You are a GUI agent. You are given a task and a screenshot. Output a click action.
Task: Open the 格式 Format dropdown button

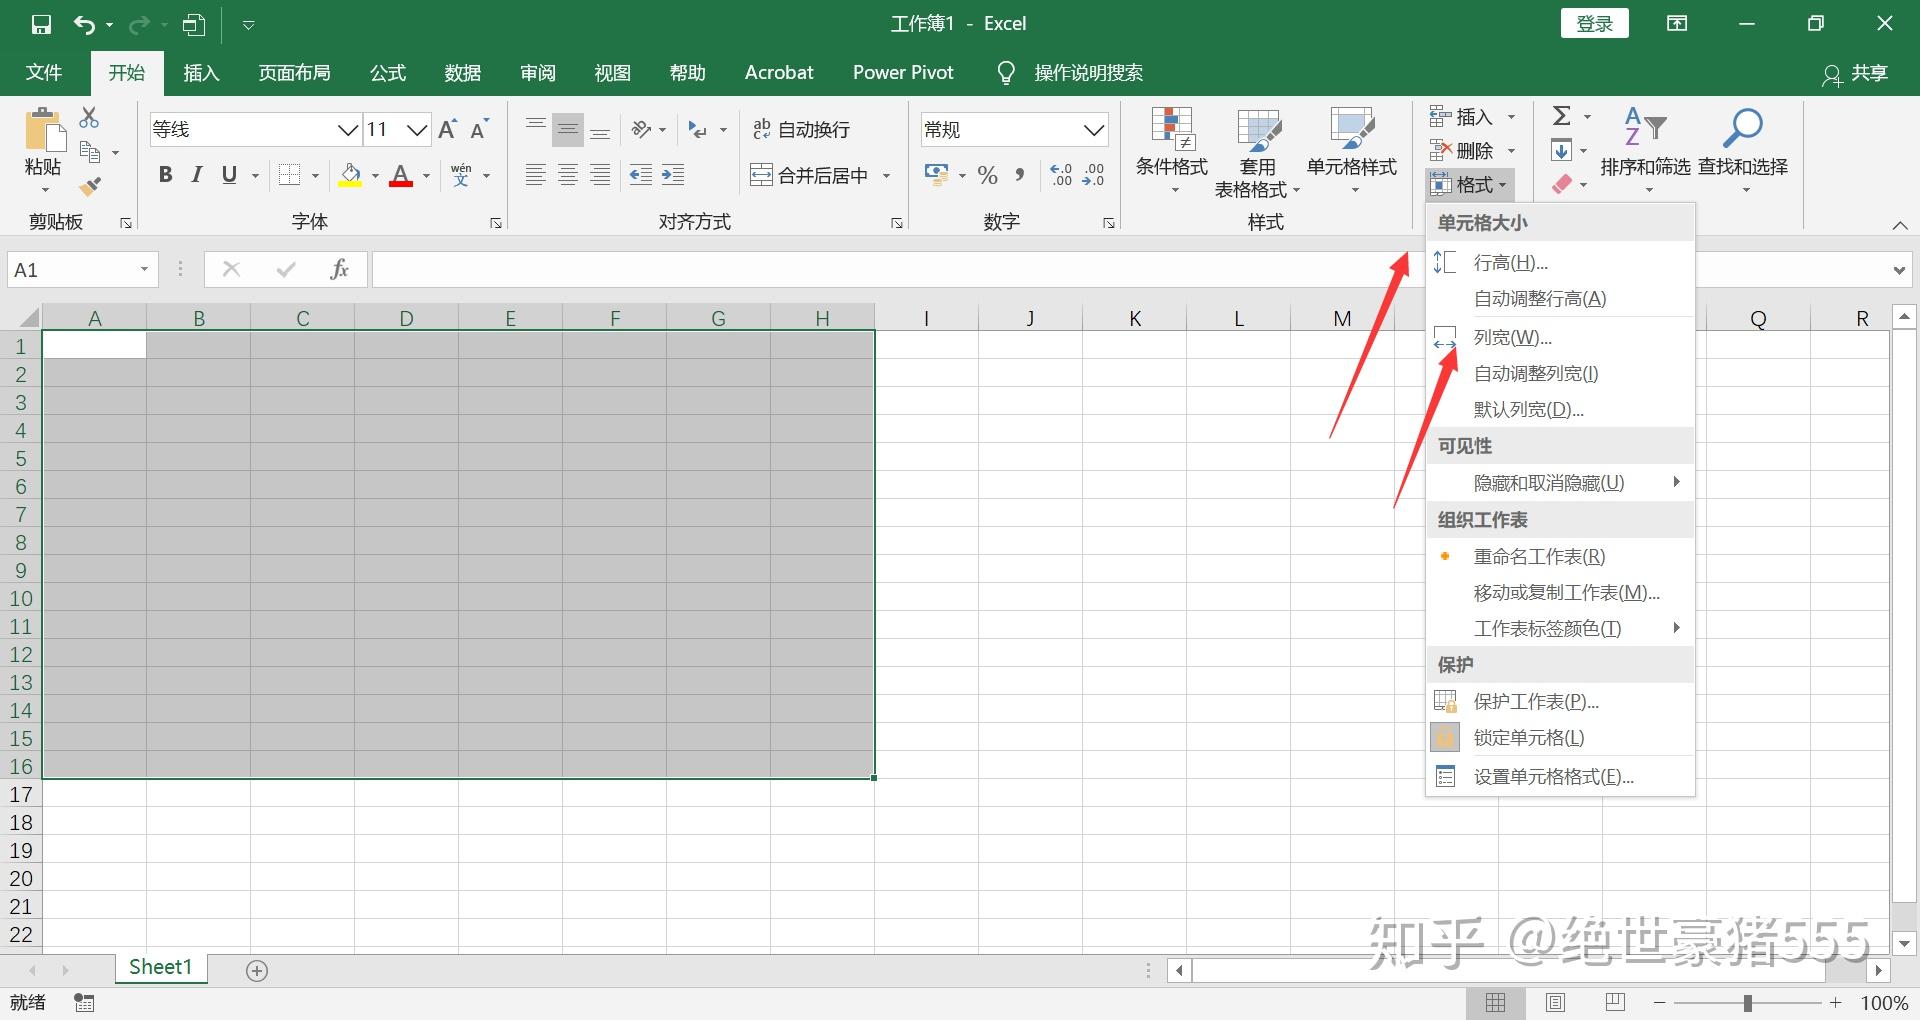pos(1469,184)
